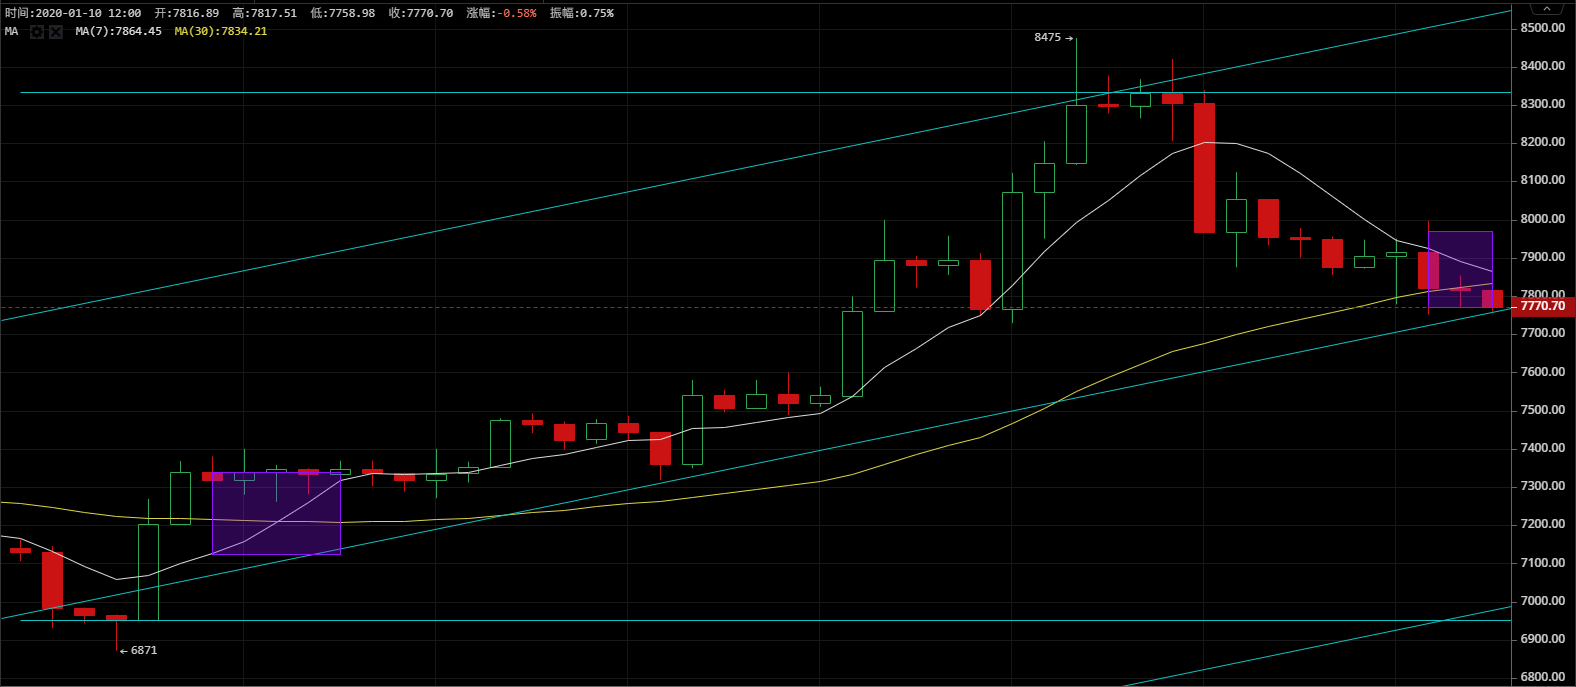Click the 7600.00 price axis label
Viewport: 1576px width, 687px height.
(x=1543, y=372)
